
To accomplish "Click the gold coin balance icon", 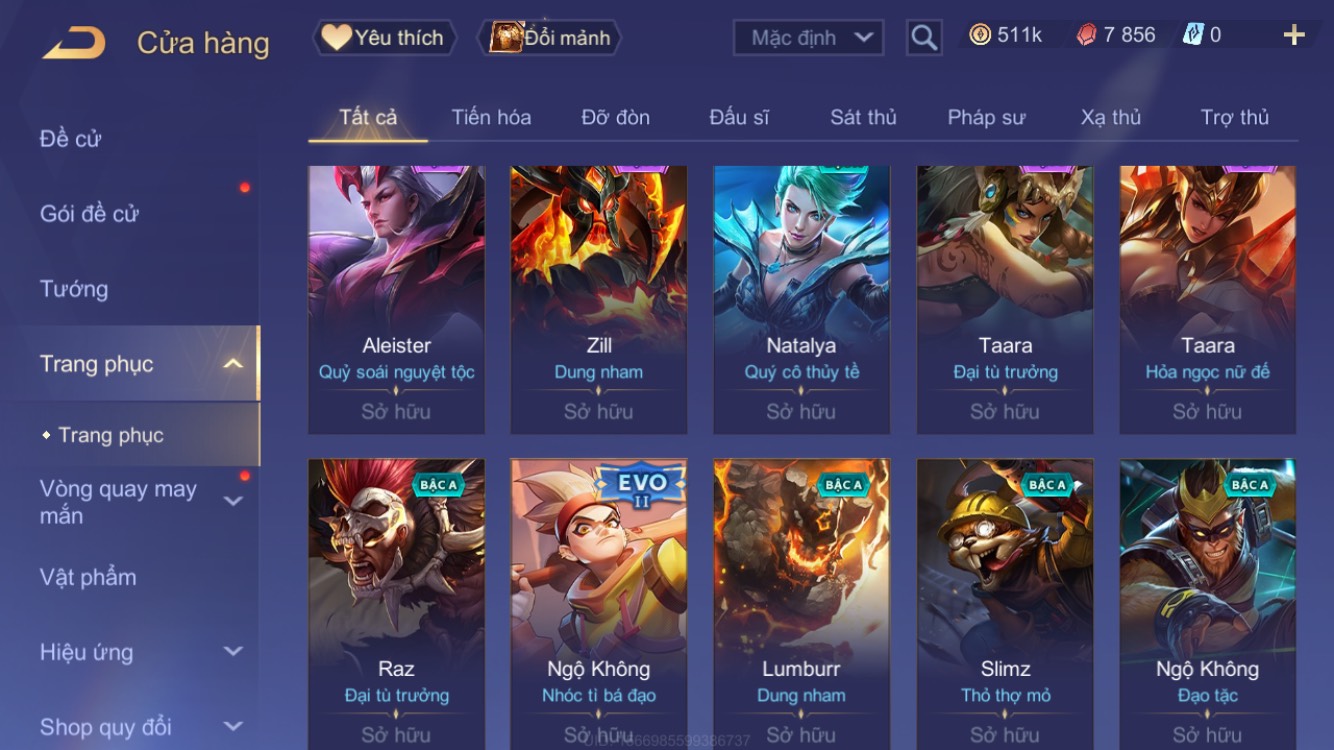I will tap(980, 35).
